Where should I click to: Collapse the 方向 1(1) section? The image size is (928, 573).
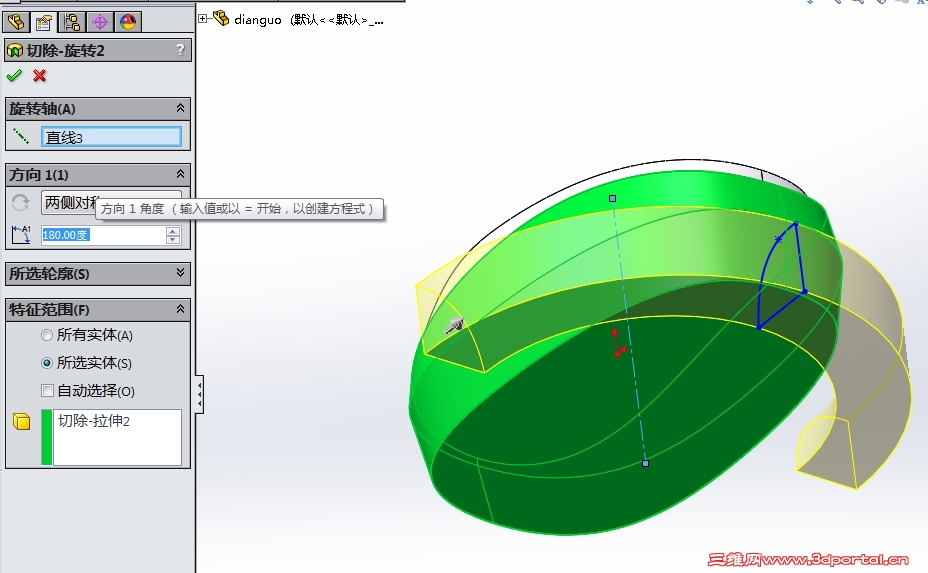coord(181,174)
